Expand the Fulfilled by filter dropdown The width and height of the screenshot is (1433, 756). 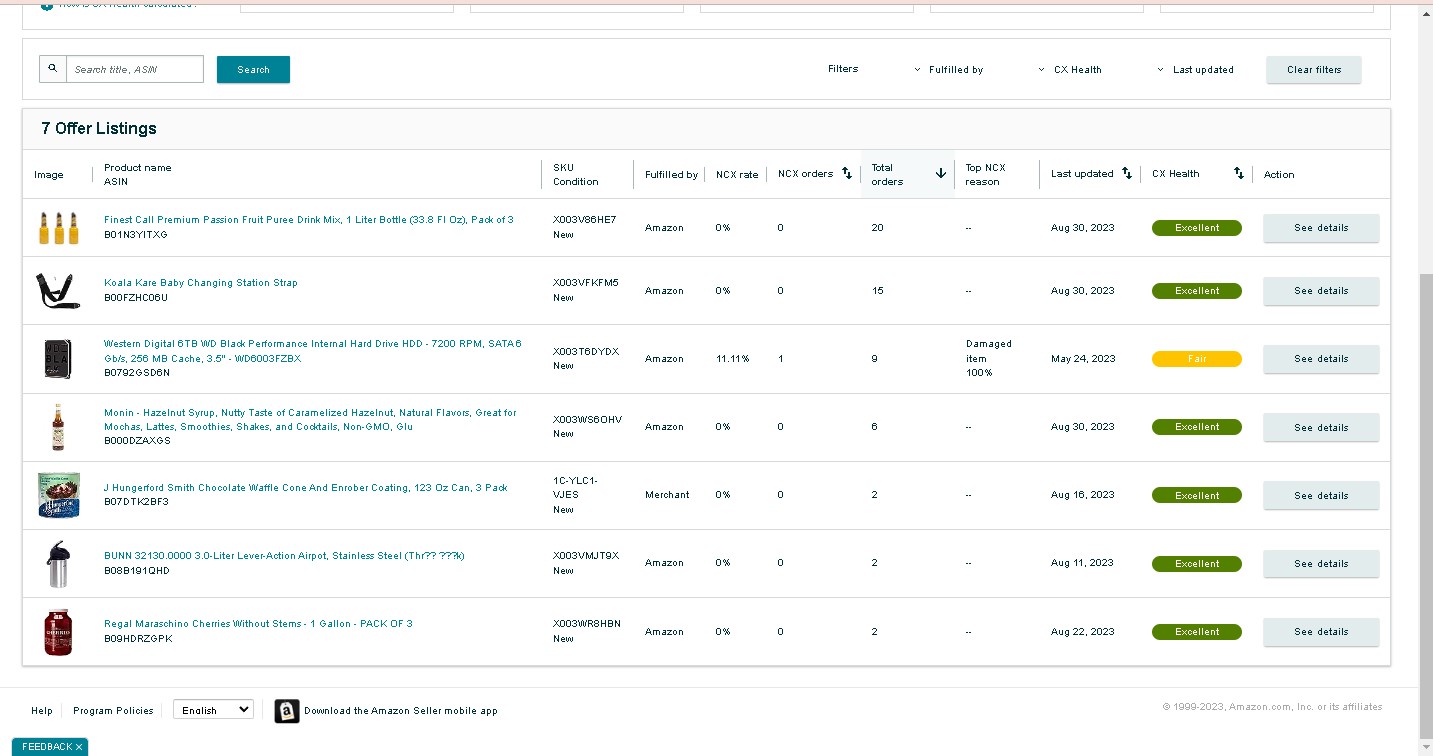(949, 70)
